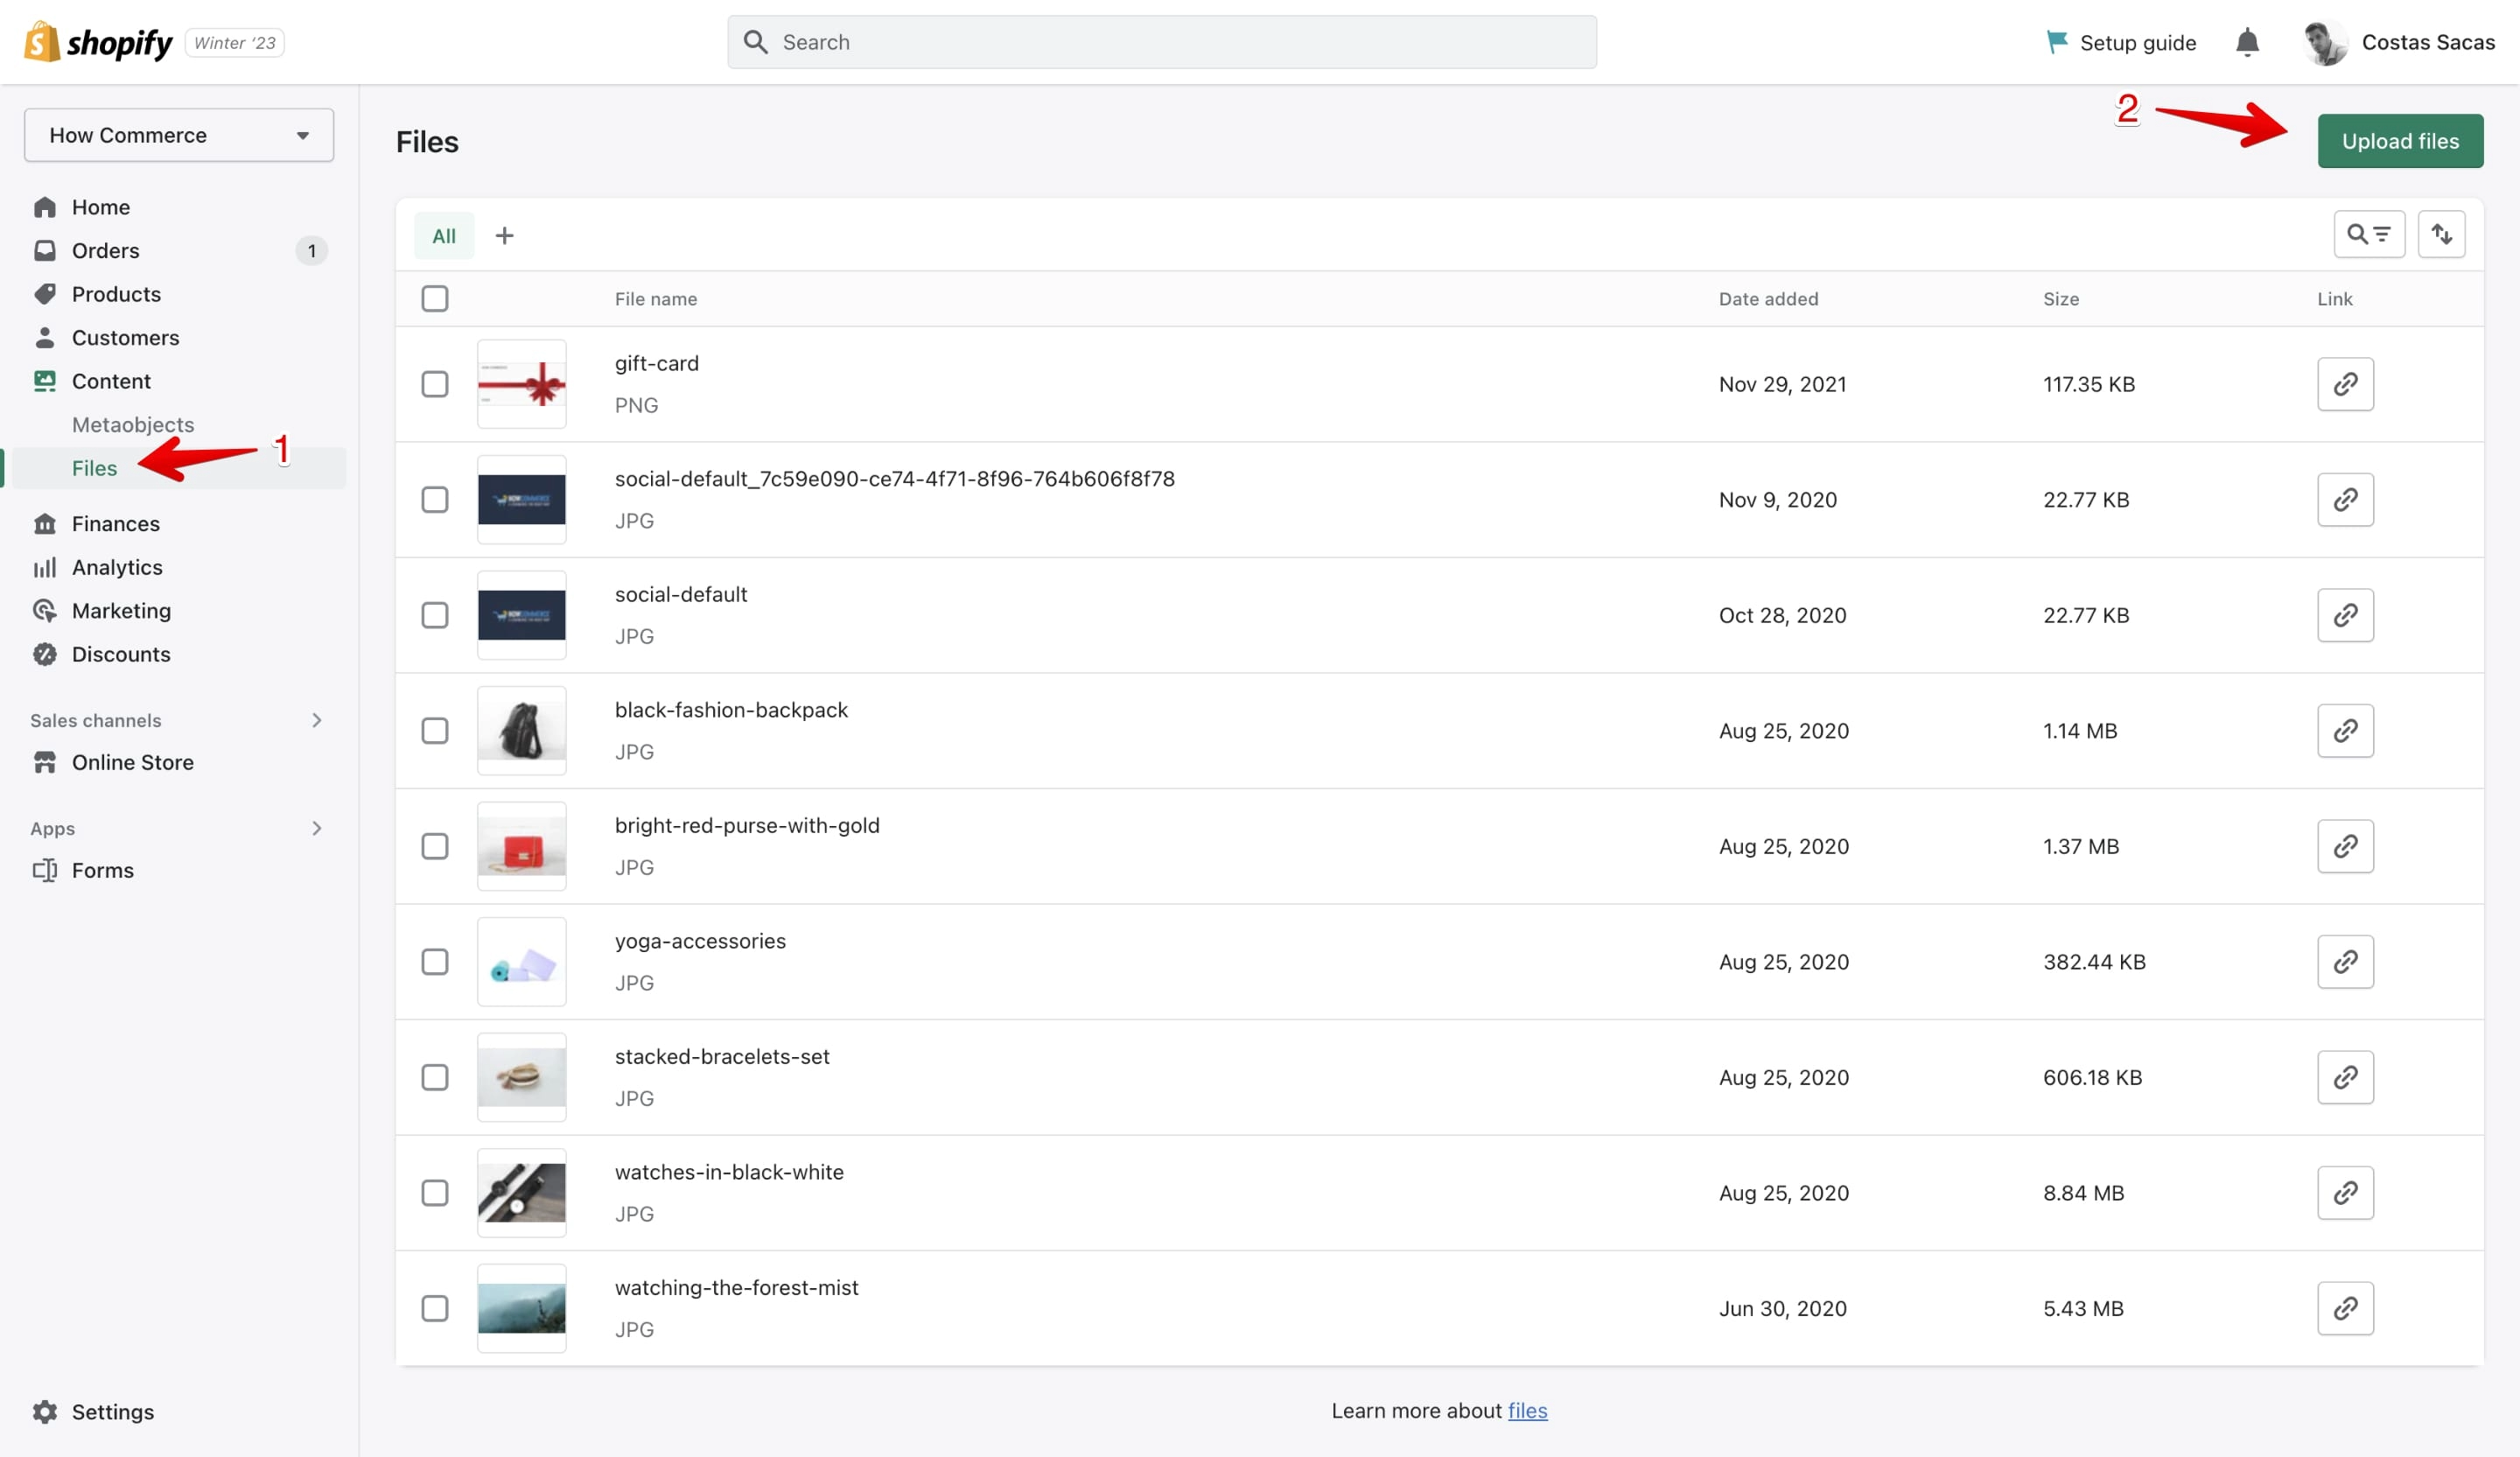Open the How Commerce store dropdown

tap(179, 135)
